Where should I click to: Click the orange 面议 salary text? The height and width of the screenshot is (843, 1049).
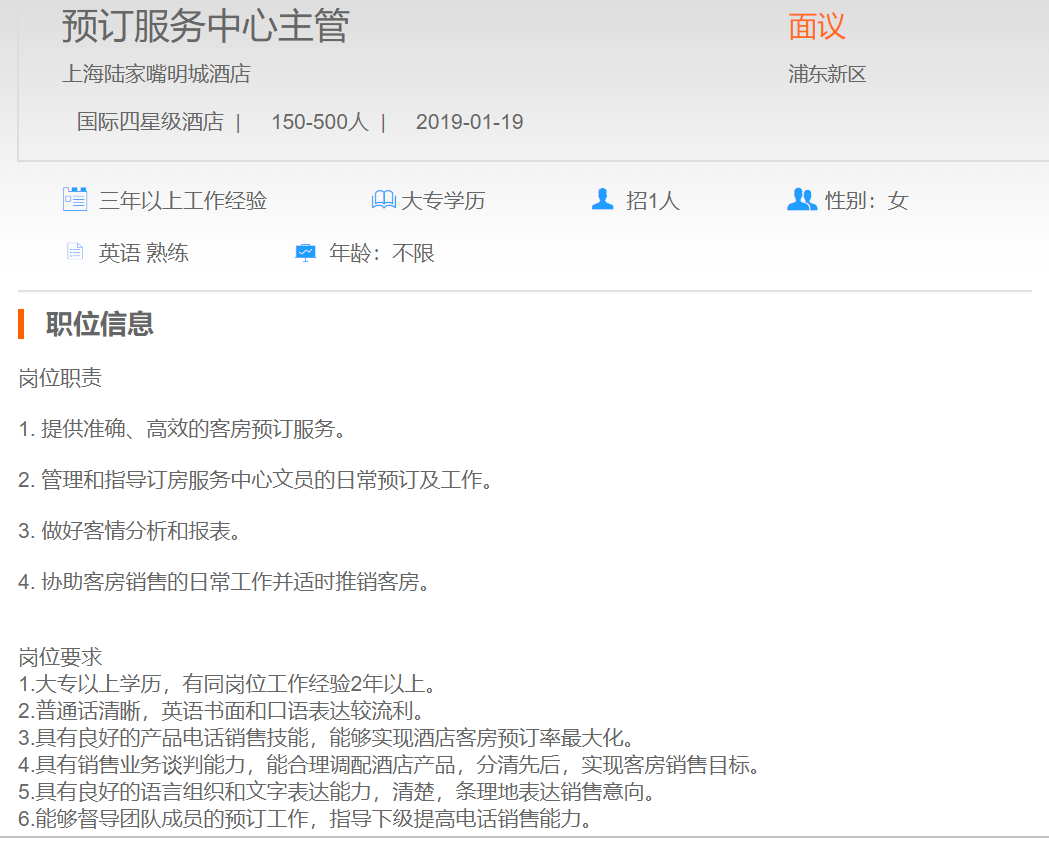tap(817, 27)
